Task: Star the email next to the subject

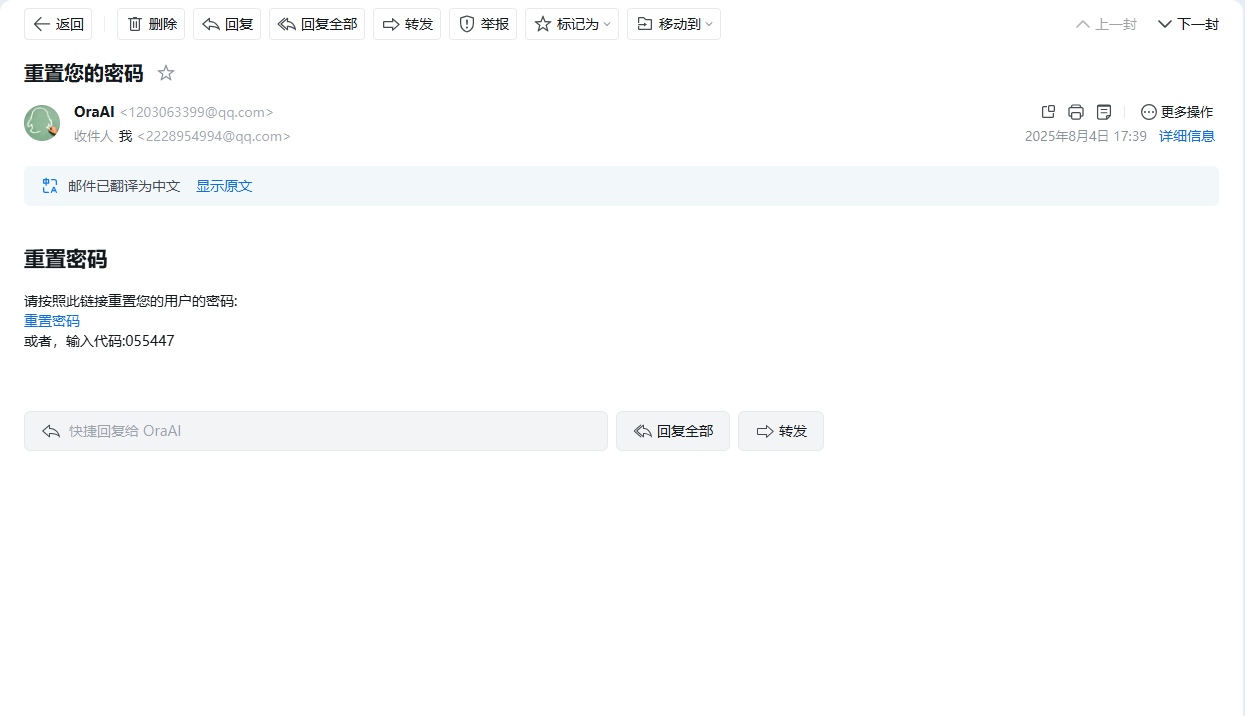Action: (x=166, y=73)
